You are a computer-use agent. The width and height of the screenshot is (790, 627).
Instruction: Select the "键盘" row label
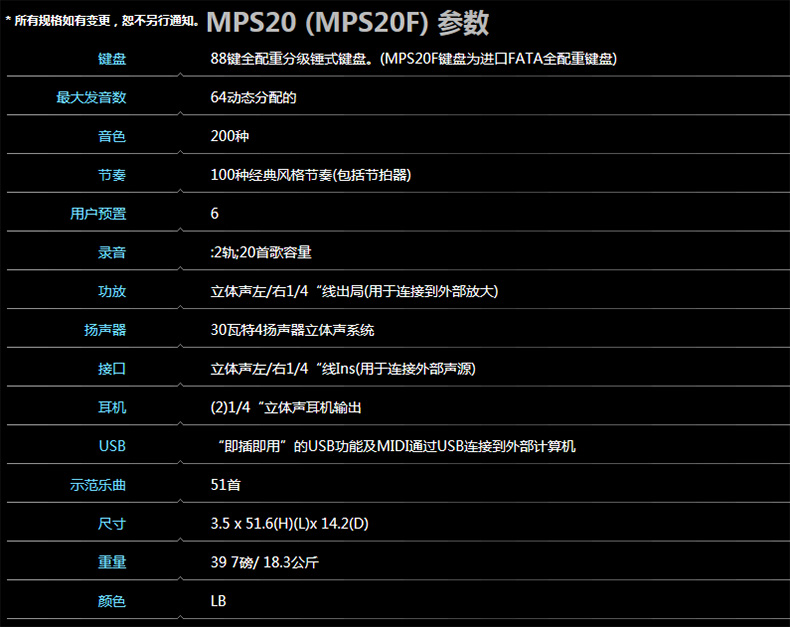(112, 59)
